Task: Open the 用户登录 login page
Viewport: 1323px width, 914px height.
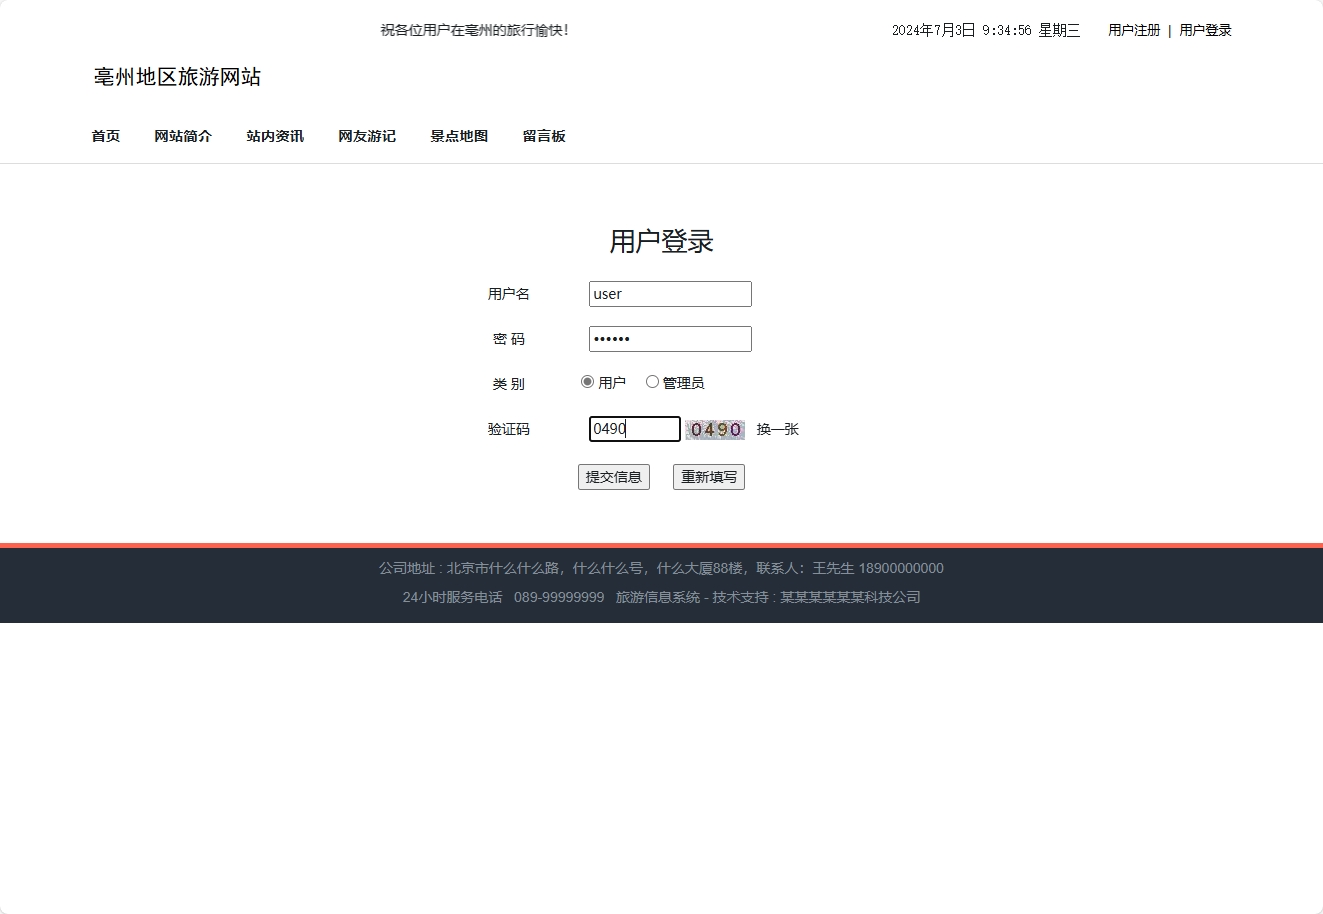Action: click(1205, 30)
